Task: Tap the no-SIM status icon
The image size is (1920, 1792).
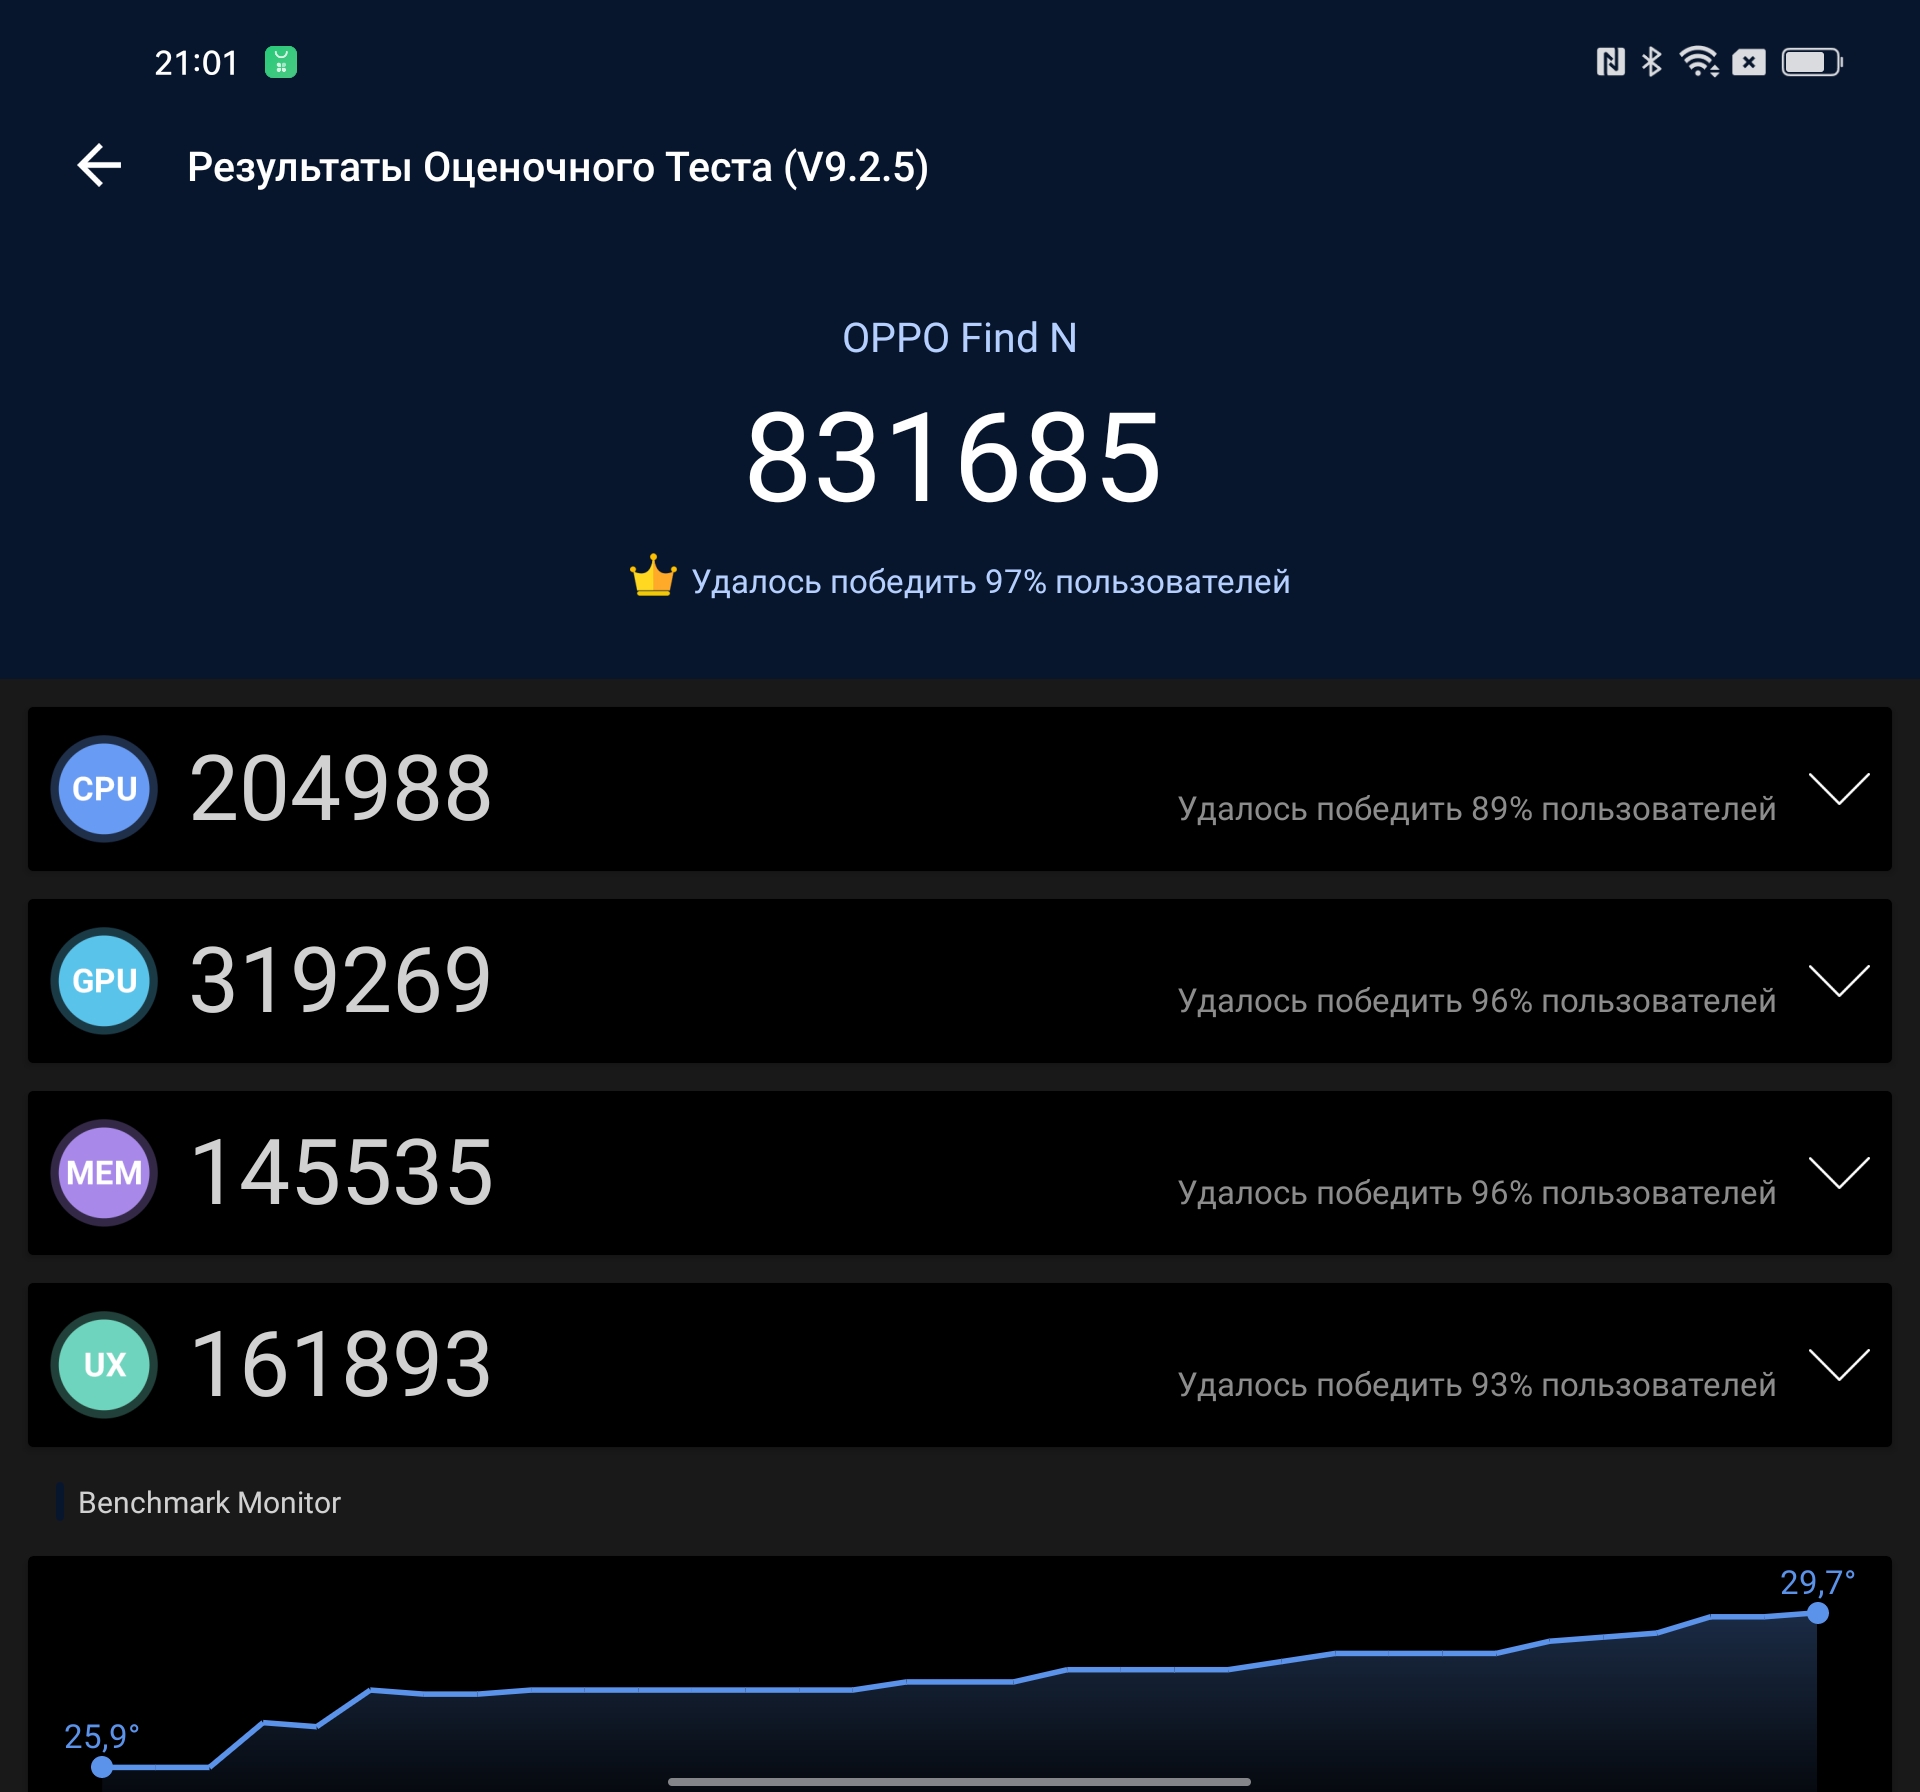Action: [1749, 62]
